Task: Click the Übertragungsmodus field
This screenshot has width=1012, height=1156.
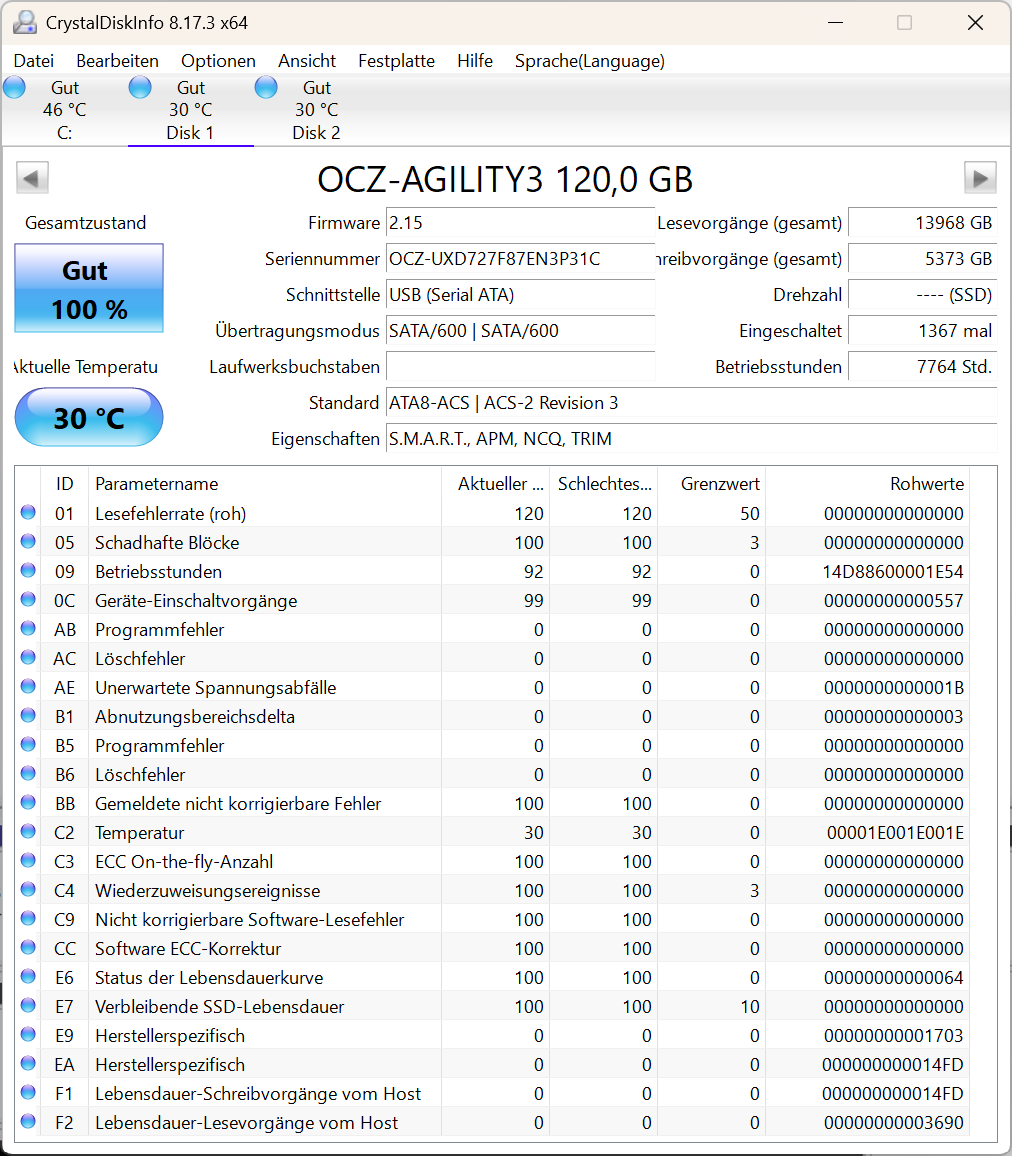Action: [520, 331]
